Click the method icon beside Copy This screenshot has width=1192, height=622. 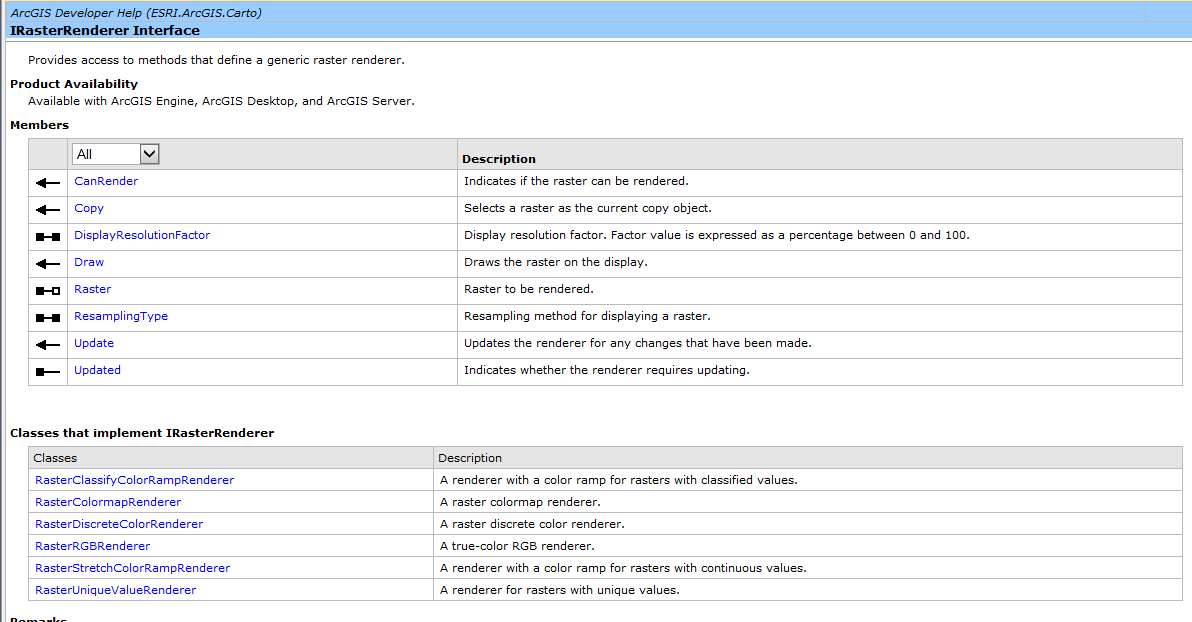pyautogui.click(x=48, y=210)
